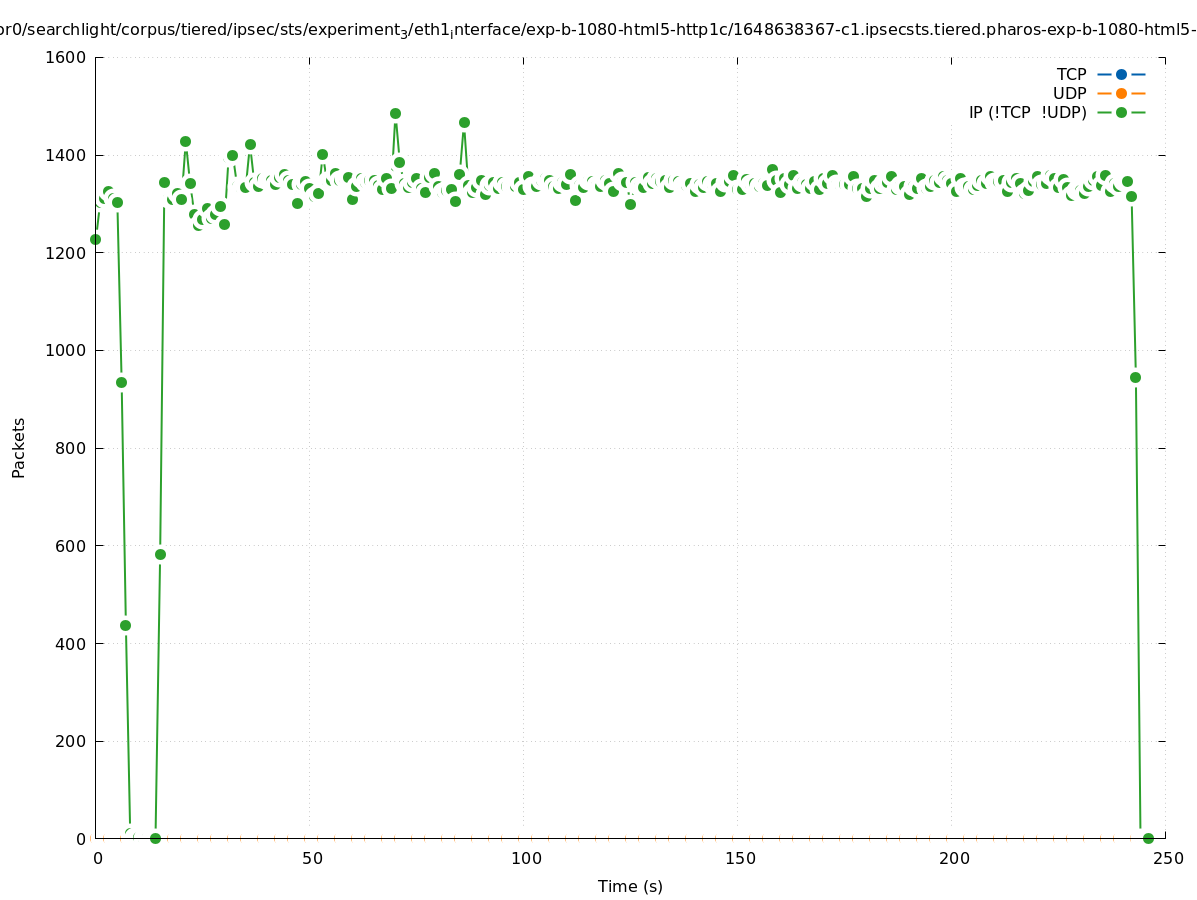
Task: Click the orange UDP legend marker
Action: coord(1121,93)
